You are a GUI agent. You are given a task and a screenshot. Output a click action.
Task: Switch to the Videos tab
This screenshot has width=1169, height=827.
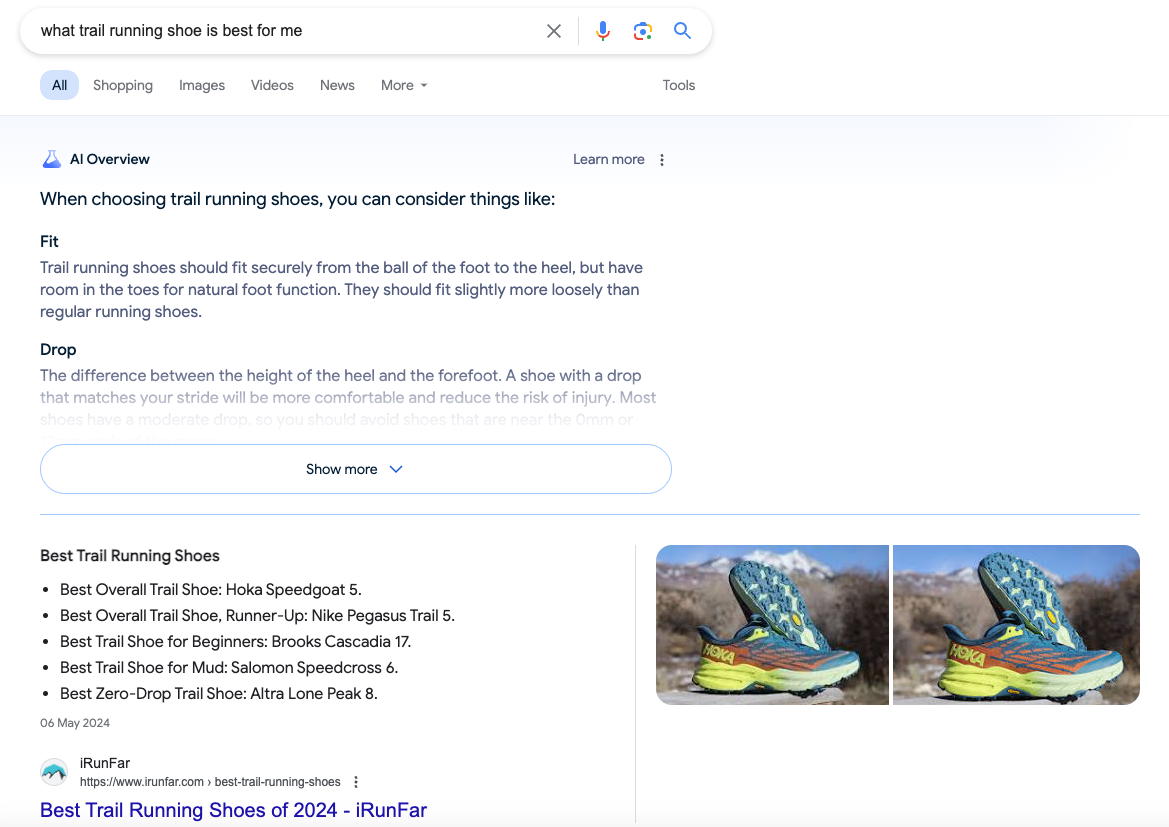272,85
